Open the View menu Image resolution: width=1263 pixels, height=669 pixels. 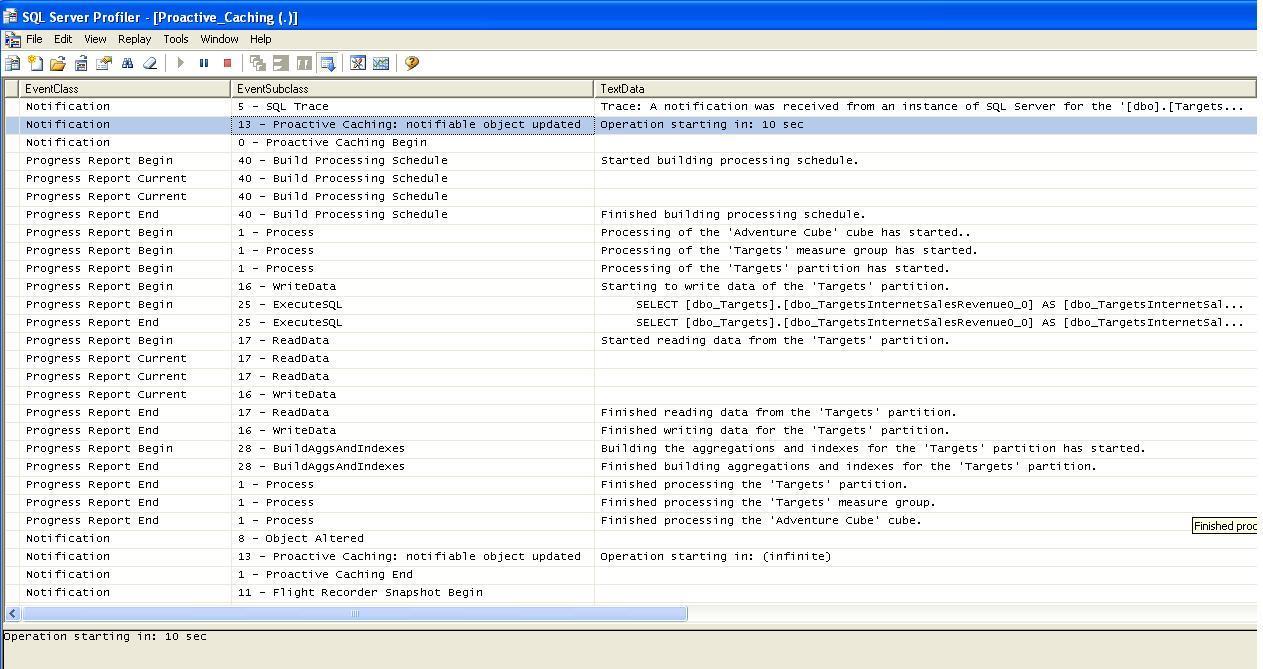point(95,39)
